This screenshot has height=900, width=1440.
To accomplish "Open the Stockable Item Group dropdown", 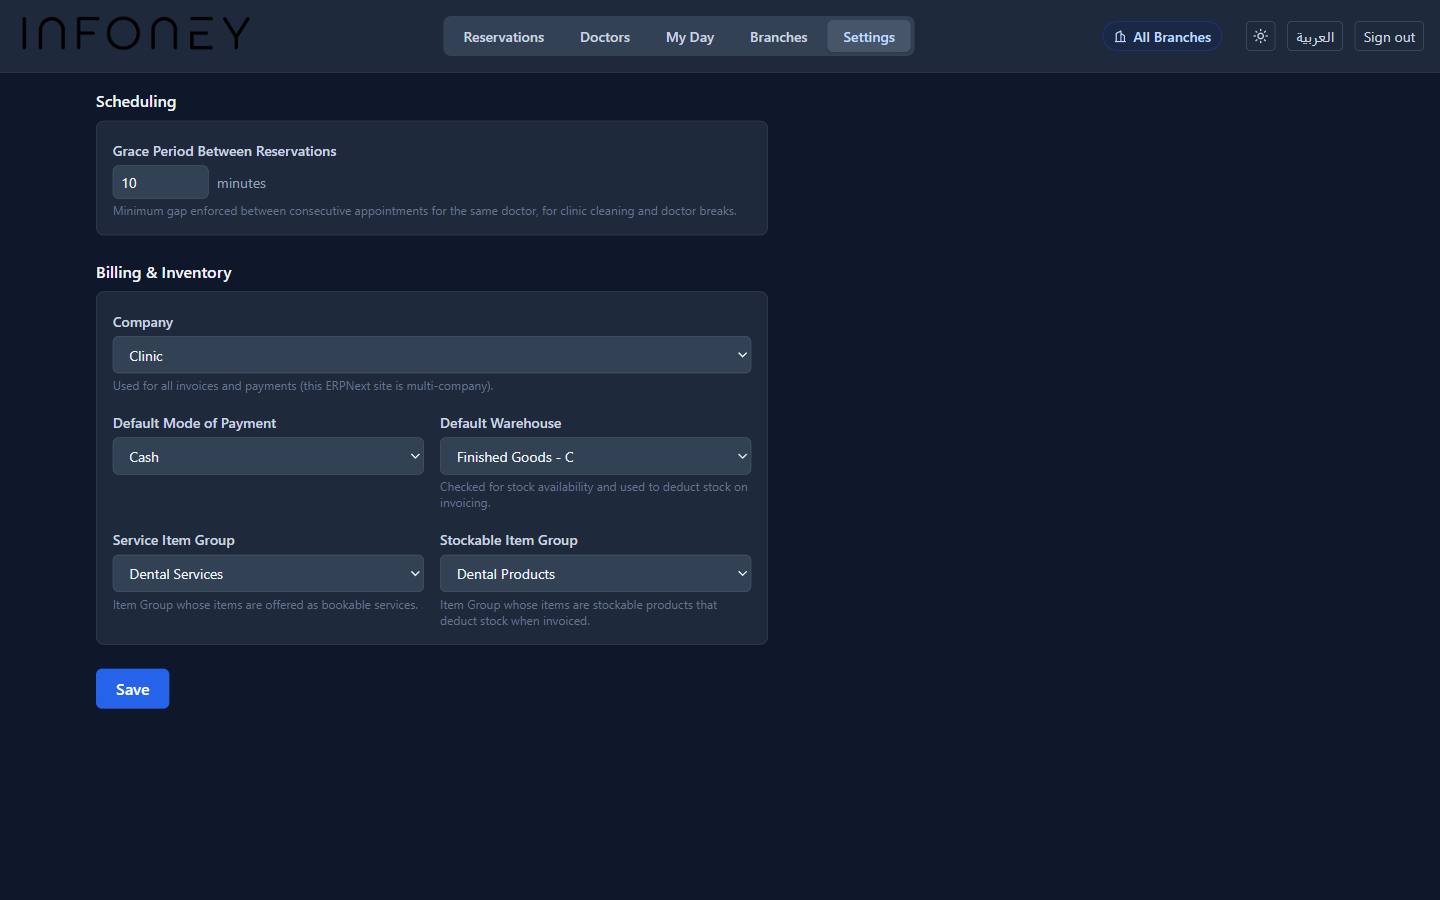I will pyautogui.click(x=595, y=573).
